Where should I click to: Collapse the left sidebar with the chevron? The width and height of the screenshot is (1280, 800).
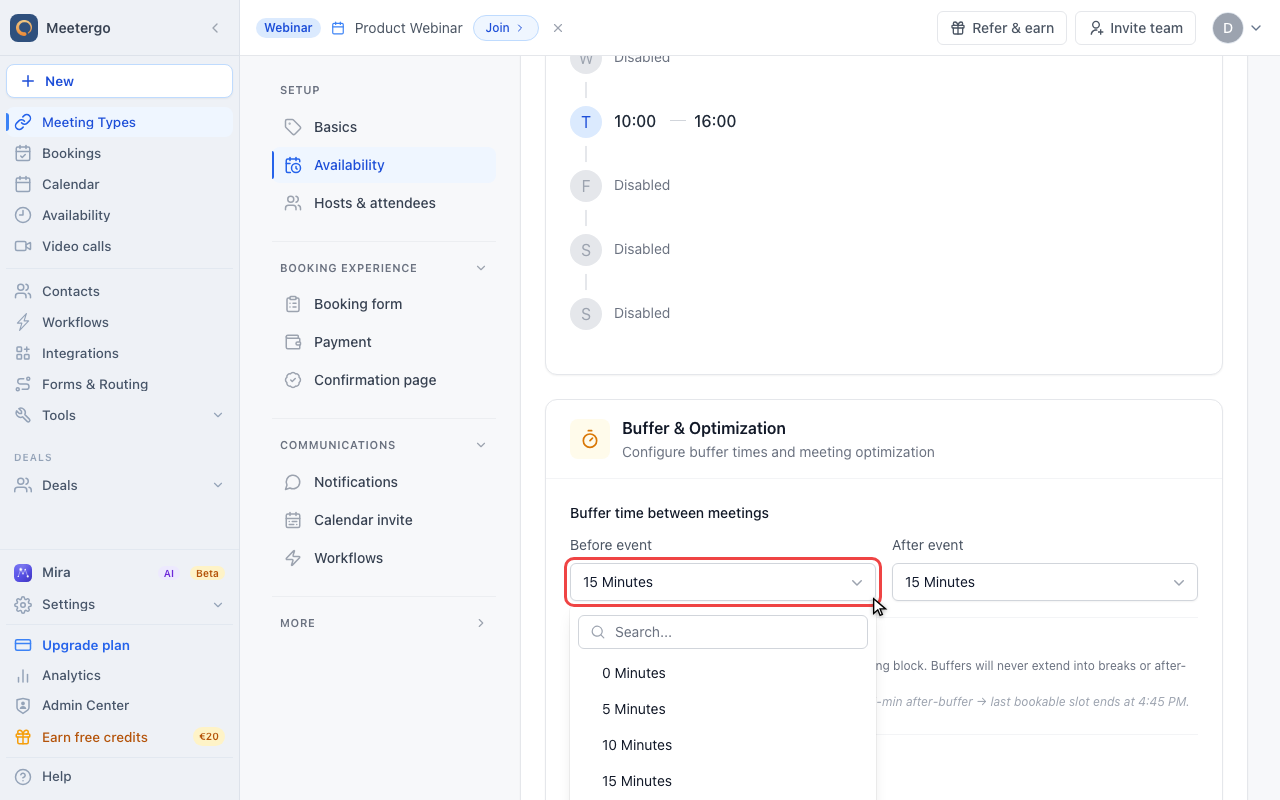215,28
